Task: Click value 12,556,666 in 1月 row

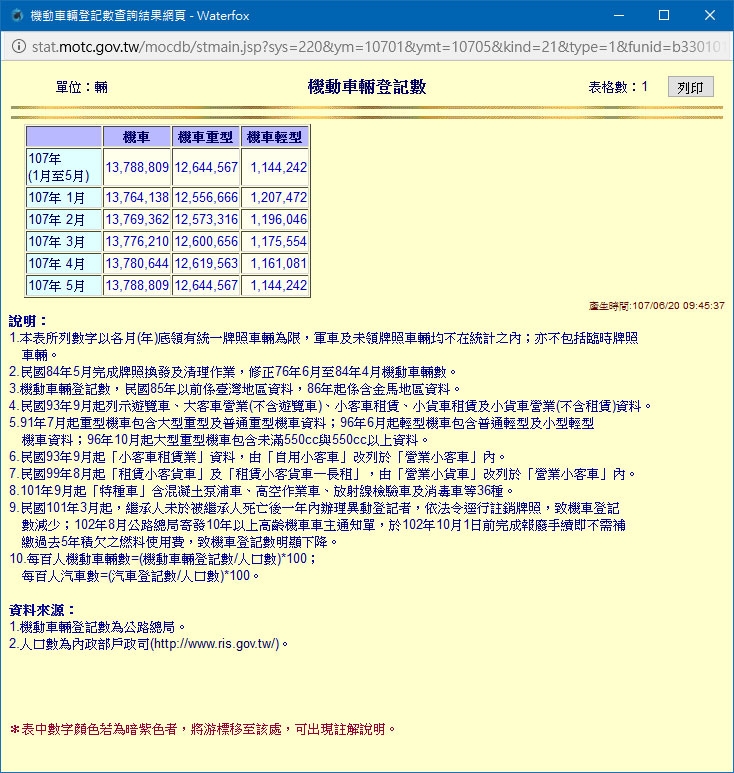Action: (206, 198)
